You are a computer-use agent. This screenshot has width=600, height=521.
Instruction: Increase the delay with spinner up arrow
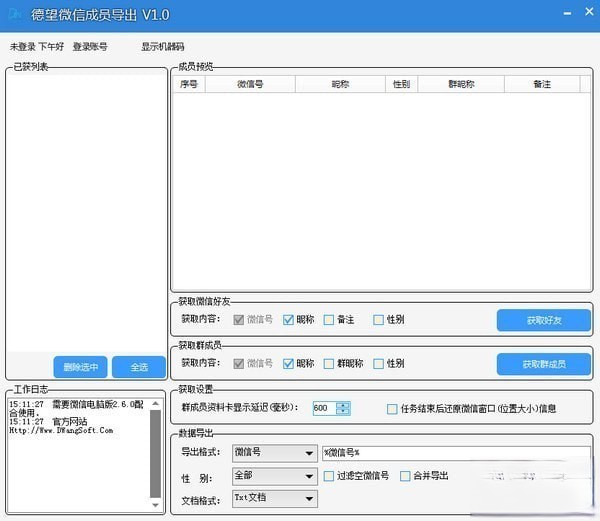[x=343, y=405]
